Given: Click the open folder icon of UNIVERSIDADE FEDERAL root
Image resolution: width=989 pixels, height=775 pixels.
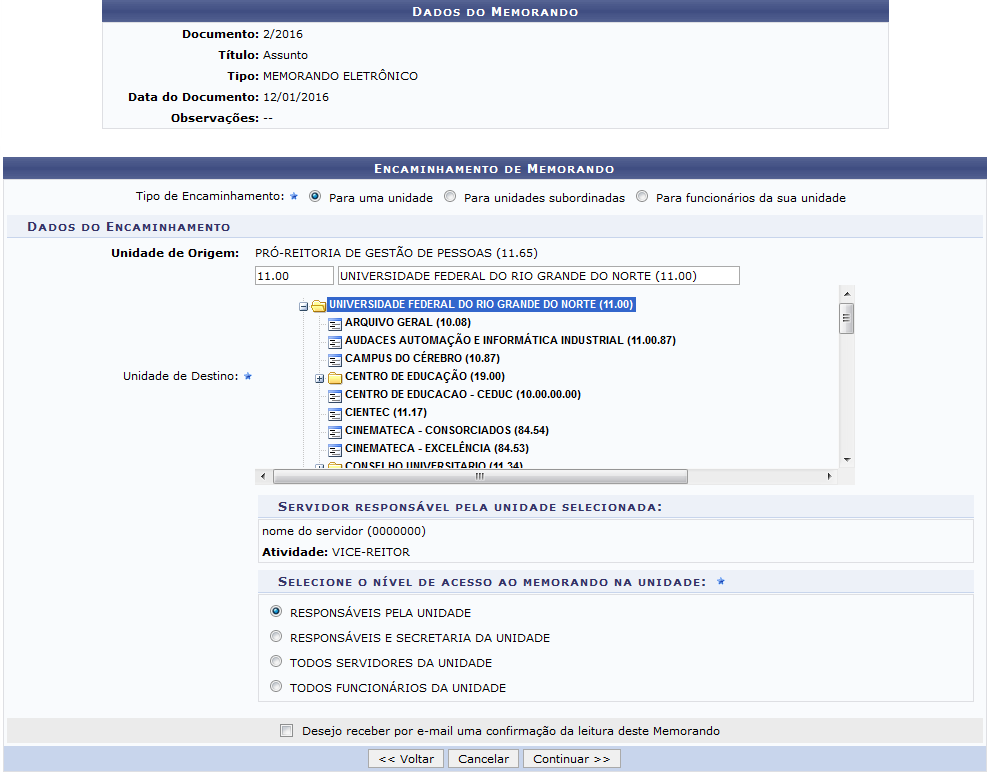Looking at the screenshot, I should tap(319, 306).
